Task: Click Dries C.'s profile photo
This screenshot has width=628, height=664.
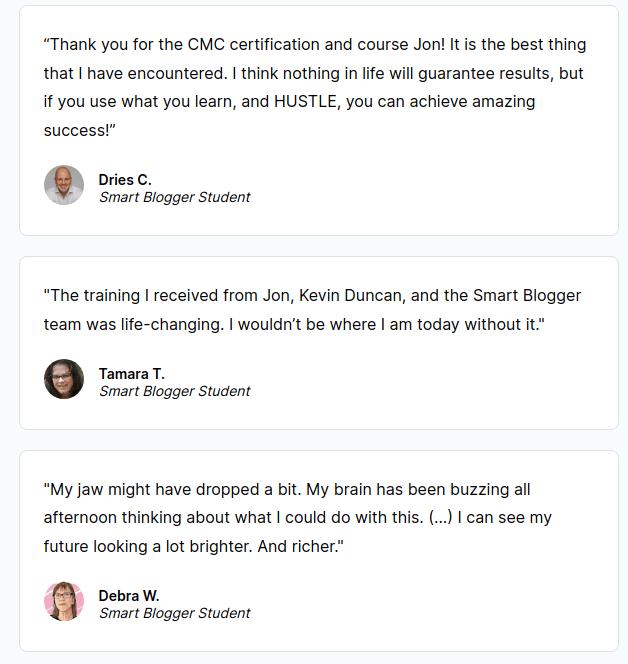Action: coord(64,186)
